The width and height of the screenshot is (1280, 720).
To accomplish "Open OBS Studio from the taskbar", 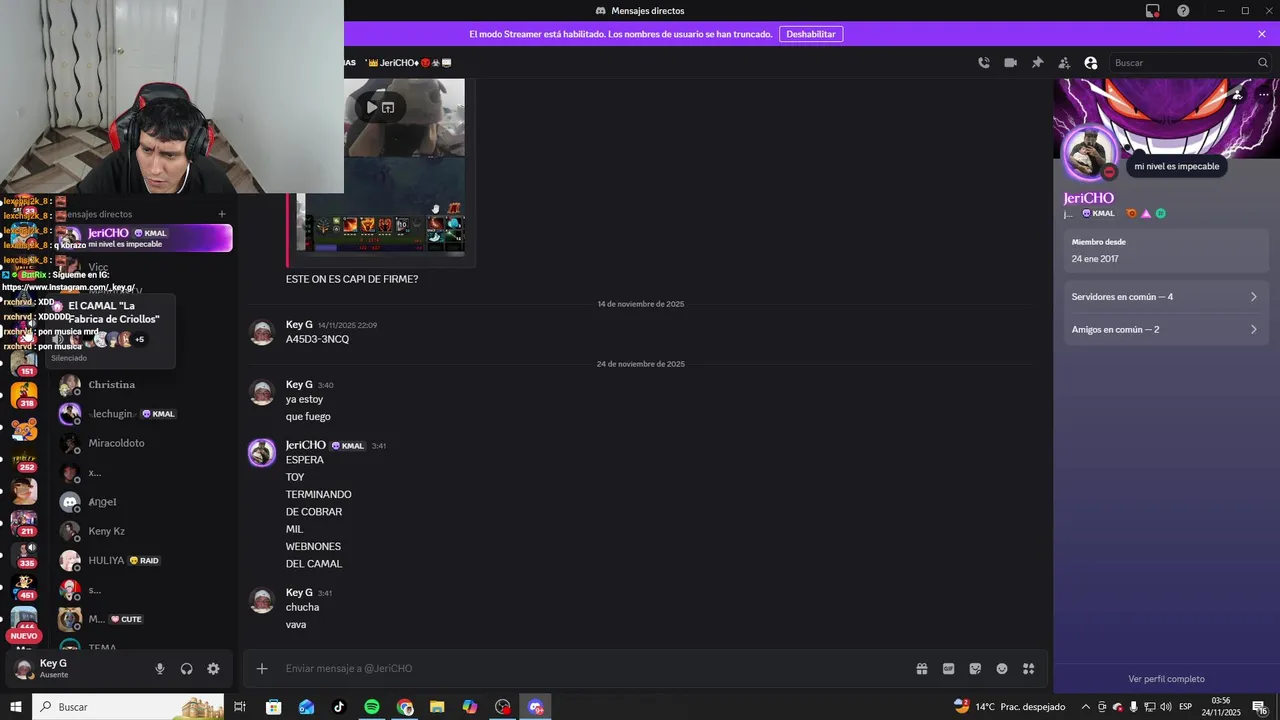I will [503, 707].
